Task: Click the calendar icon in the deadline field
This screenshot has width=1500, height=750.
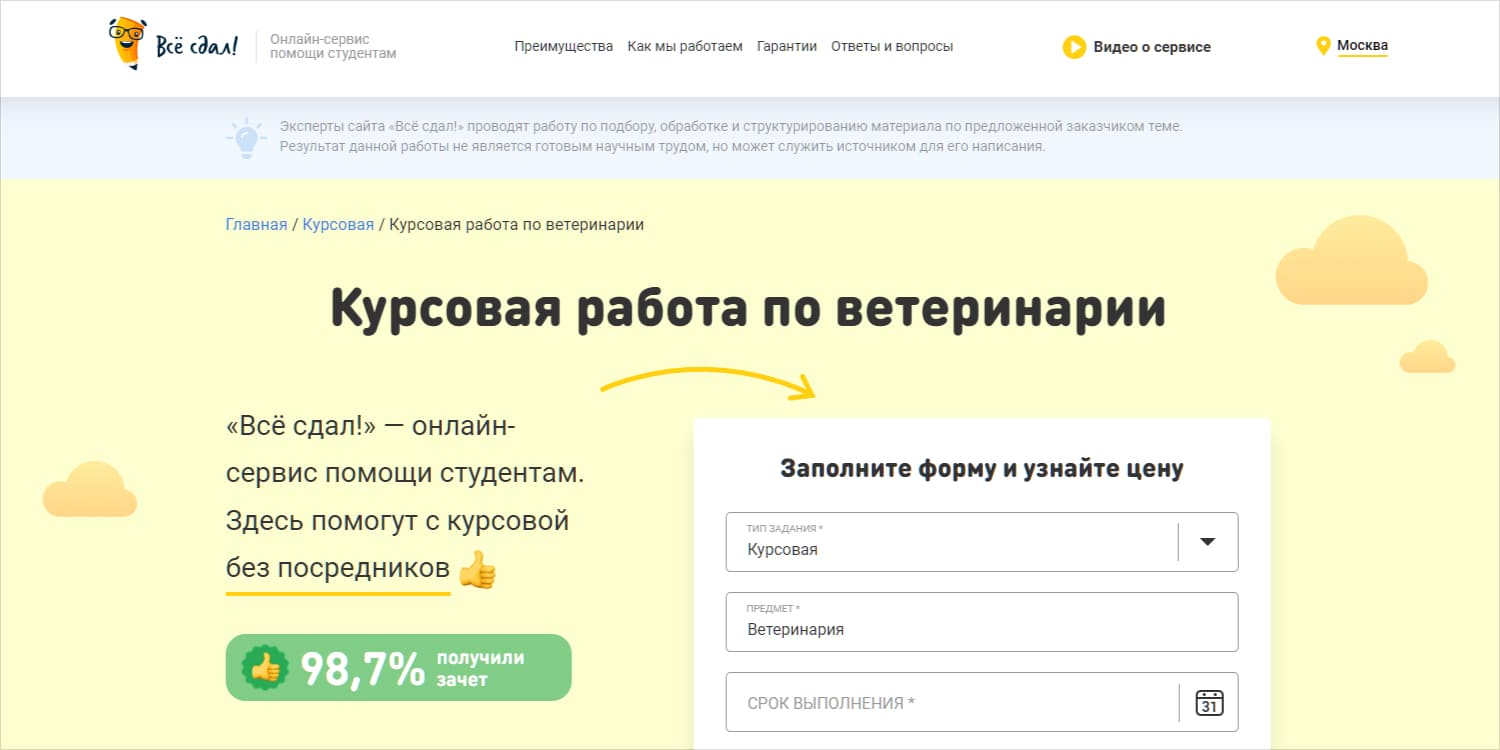Action: pos(1210,703)
